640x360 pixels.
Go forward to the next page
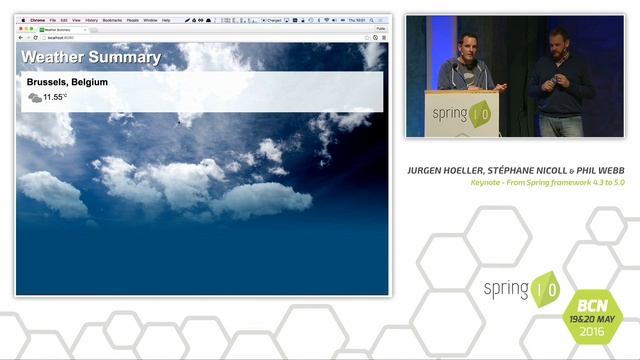(28, 38)
